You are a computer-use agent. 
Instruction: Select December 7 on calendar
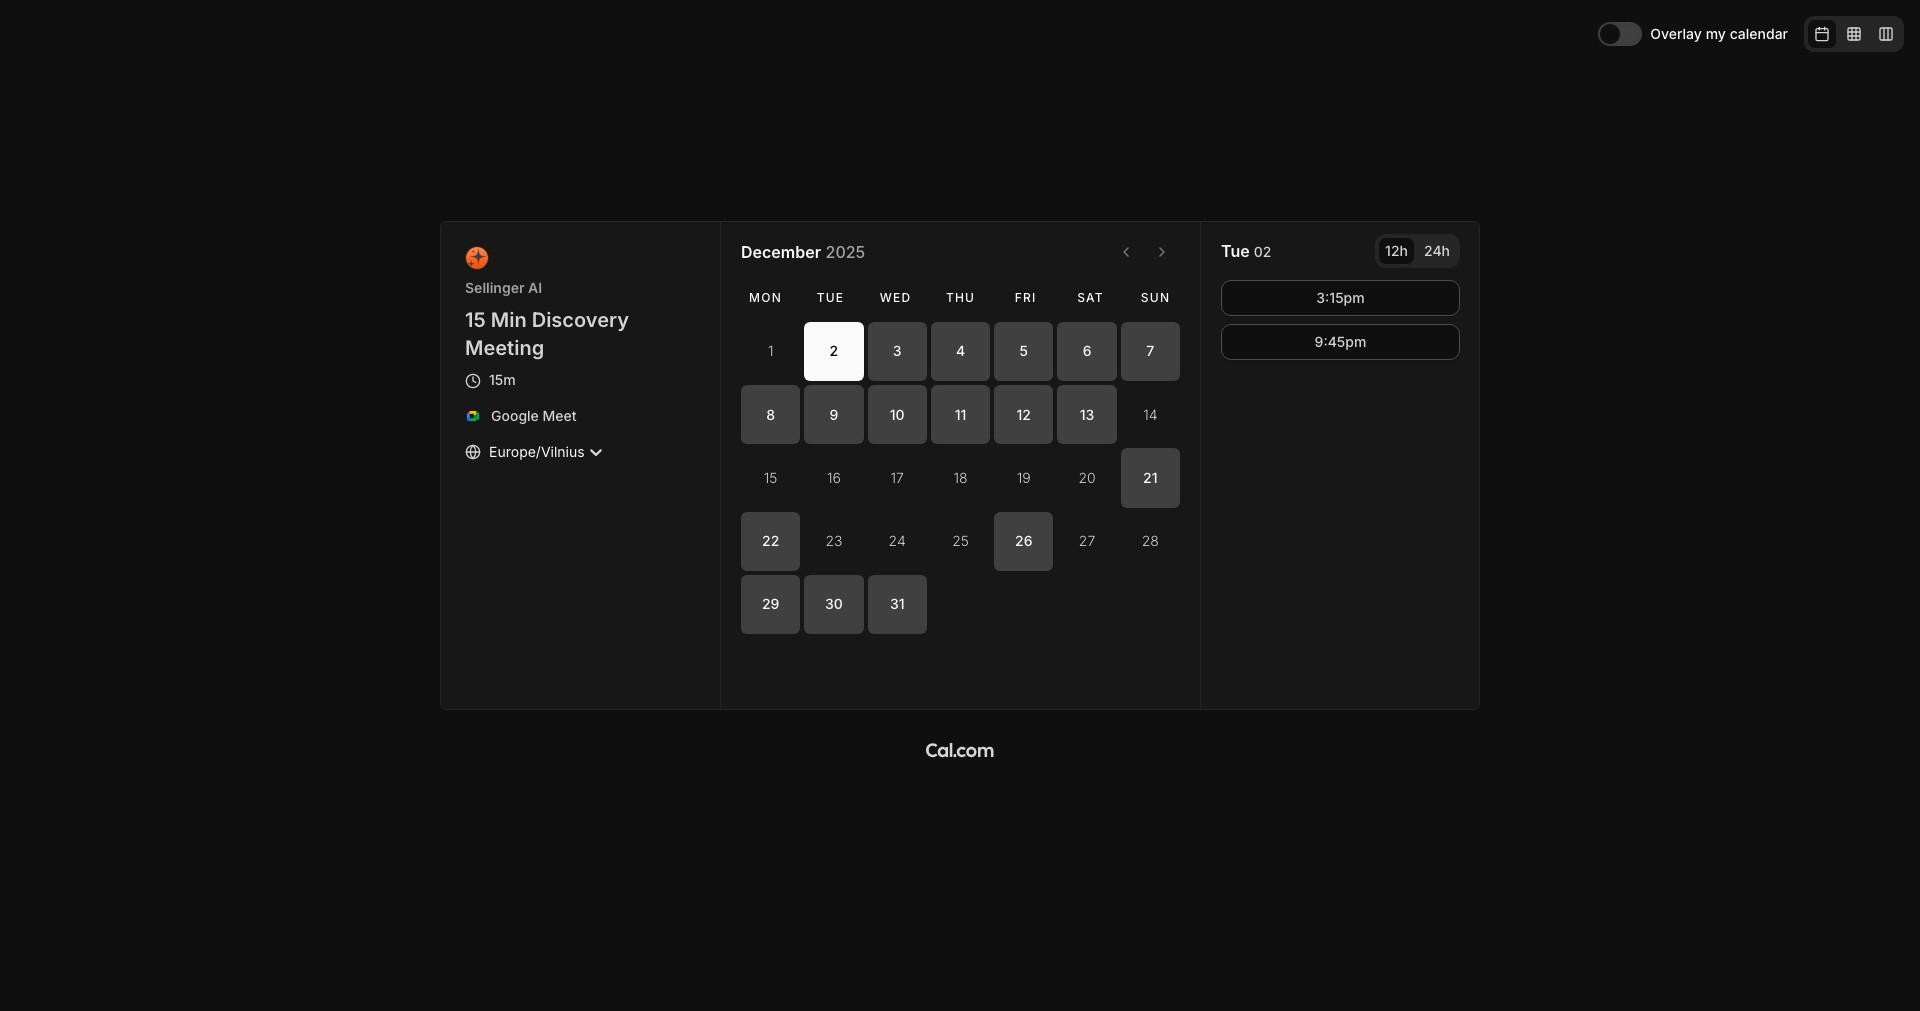(1150, 351)
